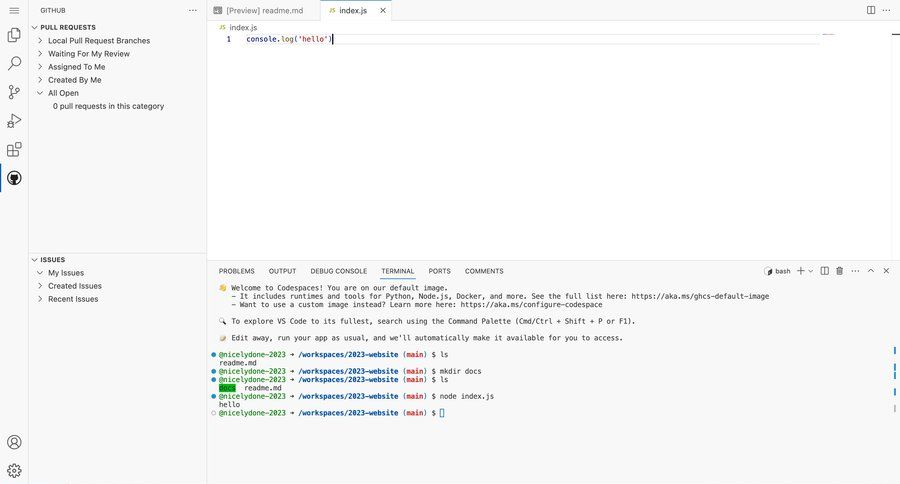Click the 'hello' output line in terminal
Image resolution: width=900 pixels, height=484 pixels.
[230, 405]
